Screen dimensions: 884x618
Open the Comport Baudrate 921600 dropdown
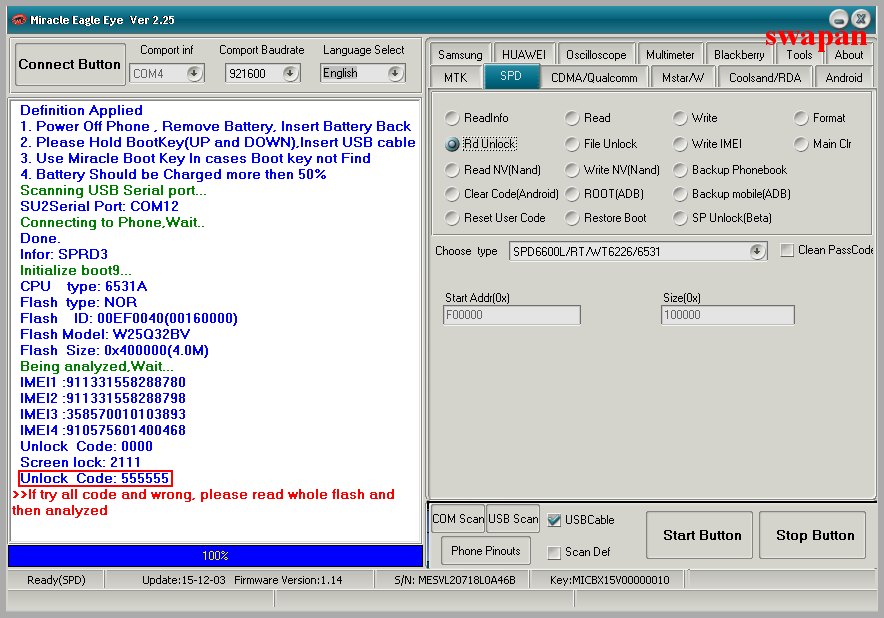click(x=290, y=73)
